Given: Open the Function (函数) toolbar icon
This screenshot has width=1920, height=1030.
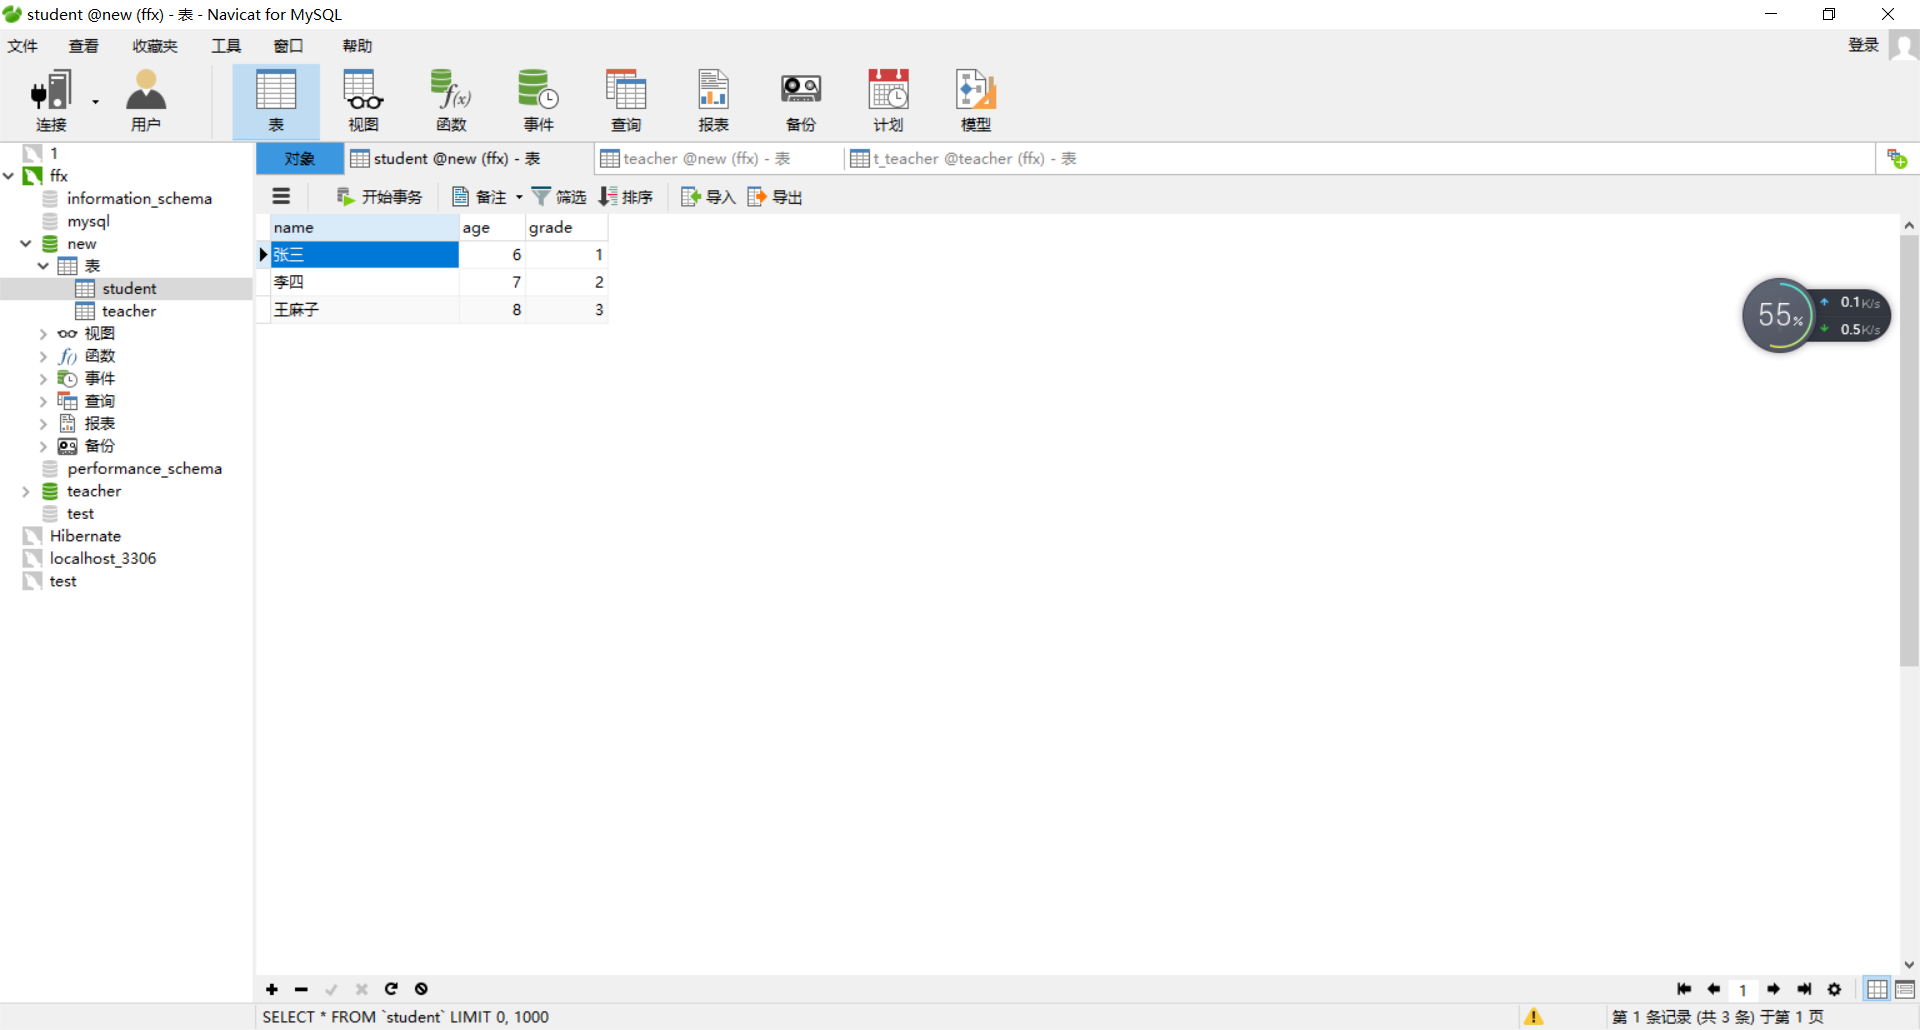Looking at the screenshot, I should coord(451,100).
